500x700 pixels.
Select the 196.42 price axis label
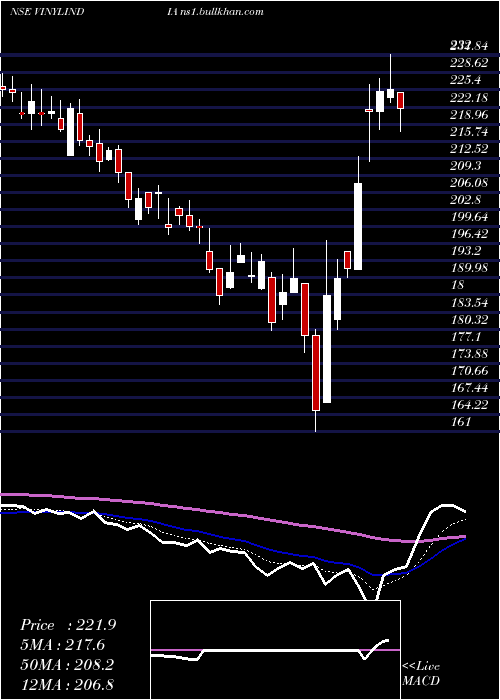(x=469, y=234)
